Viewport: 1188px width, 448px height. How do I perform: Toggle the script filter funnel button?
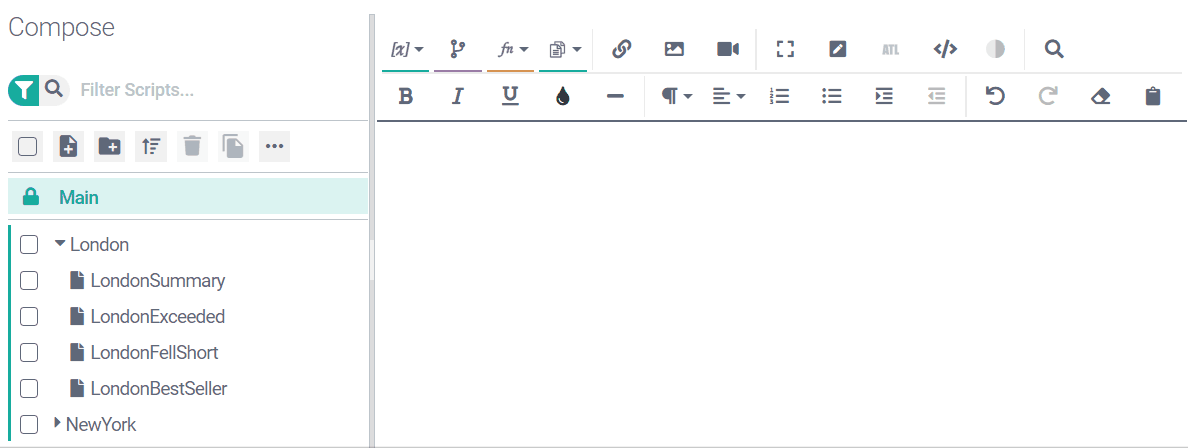(x=23, y=90)
